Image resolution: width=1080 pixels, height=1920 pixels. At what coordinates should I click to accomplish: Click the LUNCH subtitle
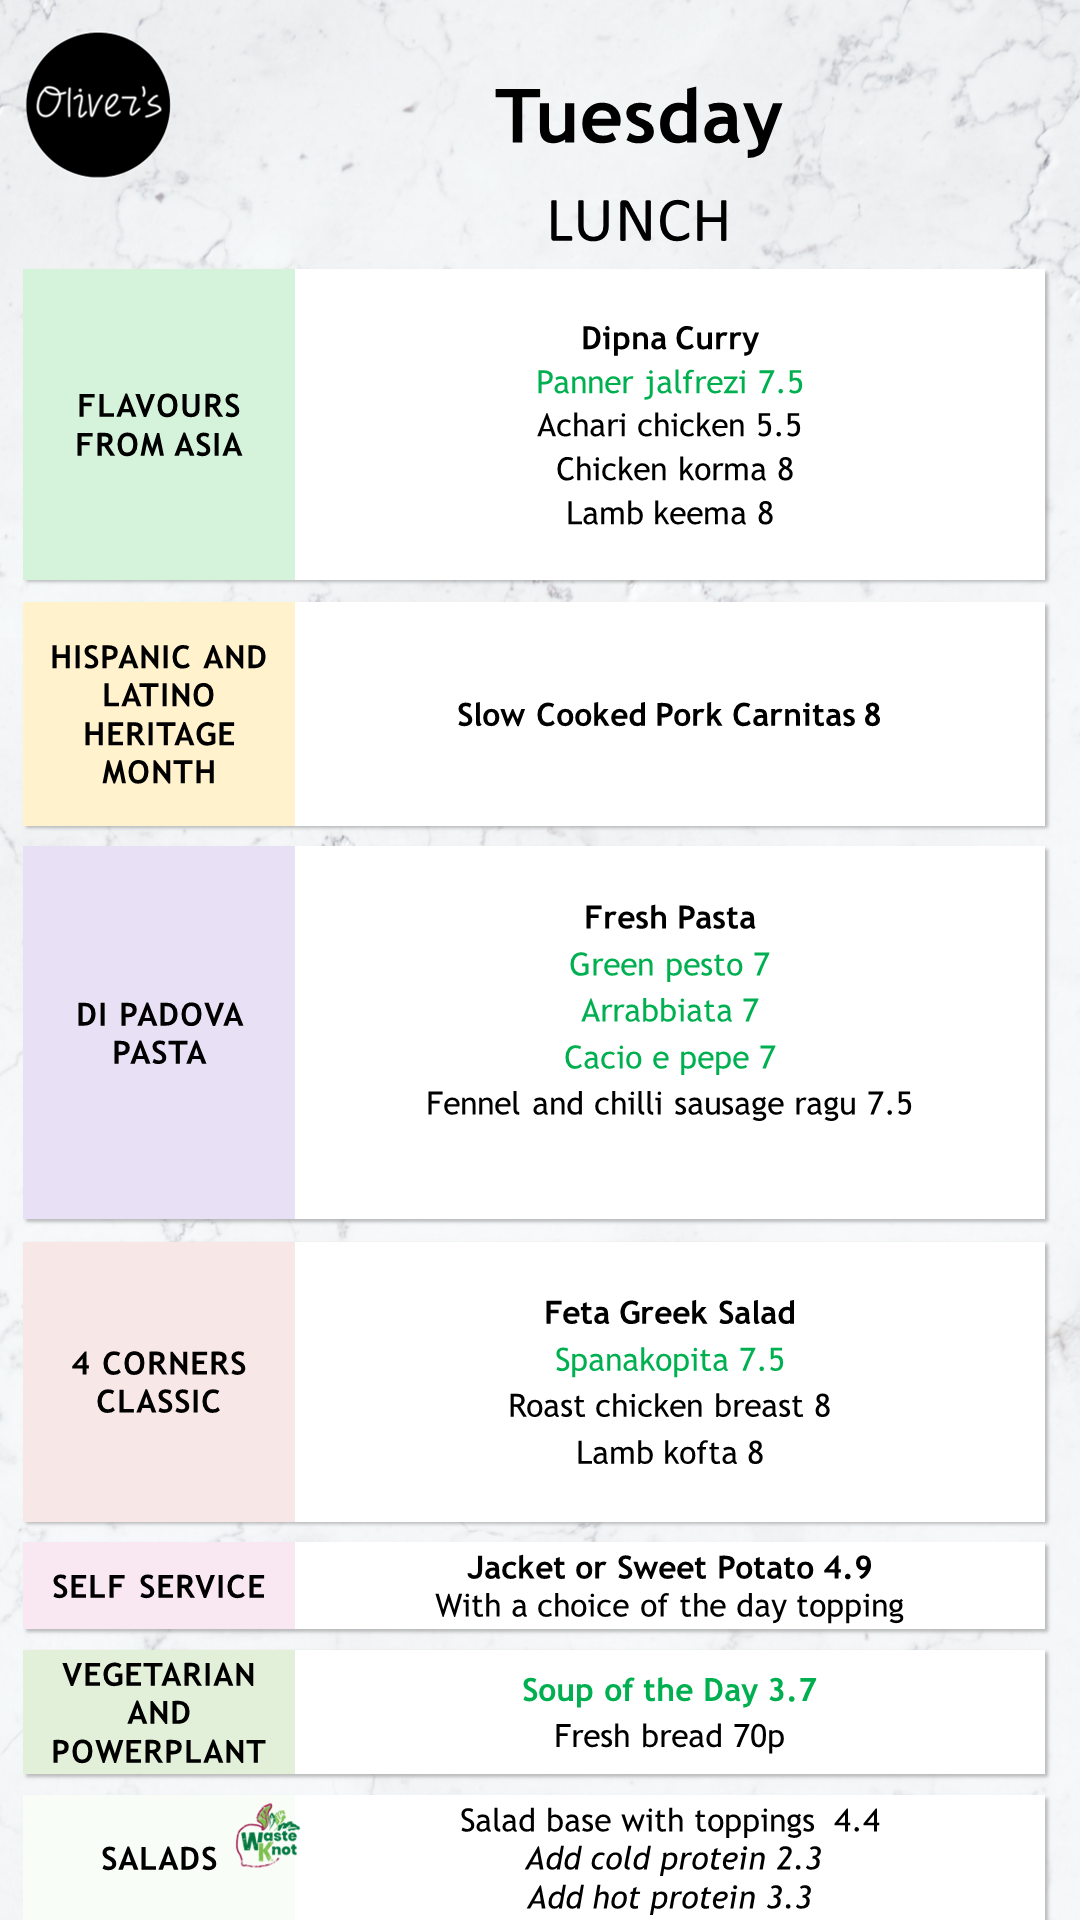coord(638,221)
